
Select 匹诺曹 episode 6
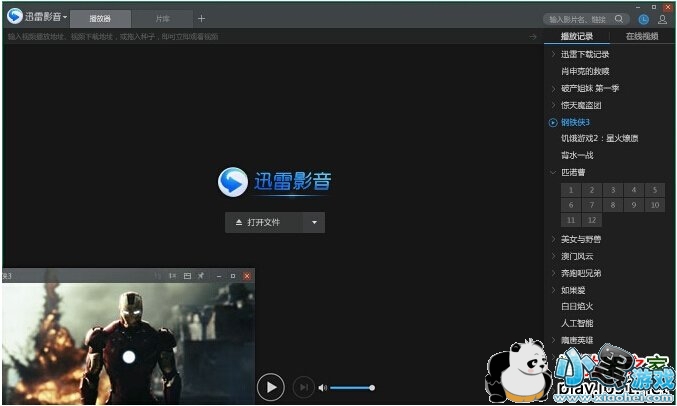click(571, 205)
